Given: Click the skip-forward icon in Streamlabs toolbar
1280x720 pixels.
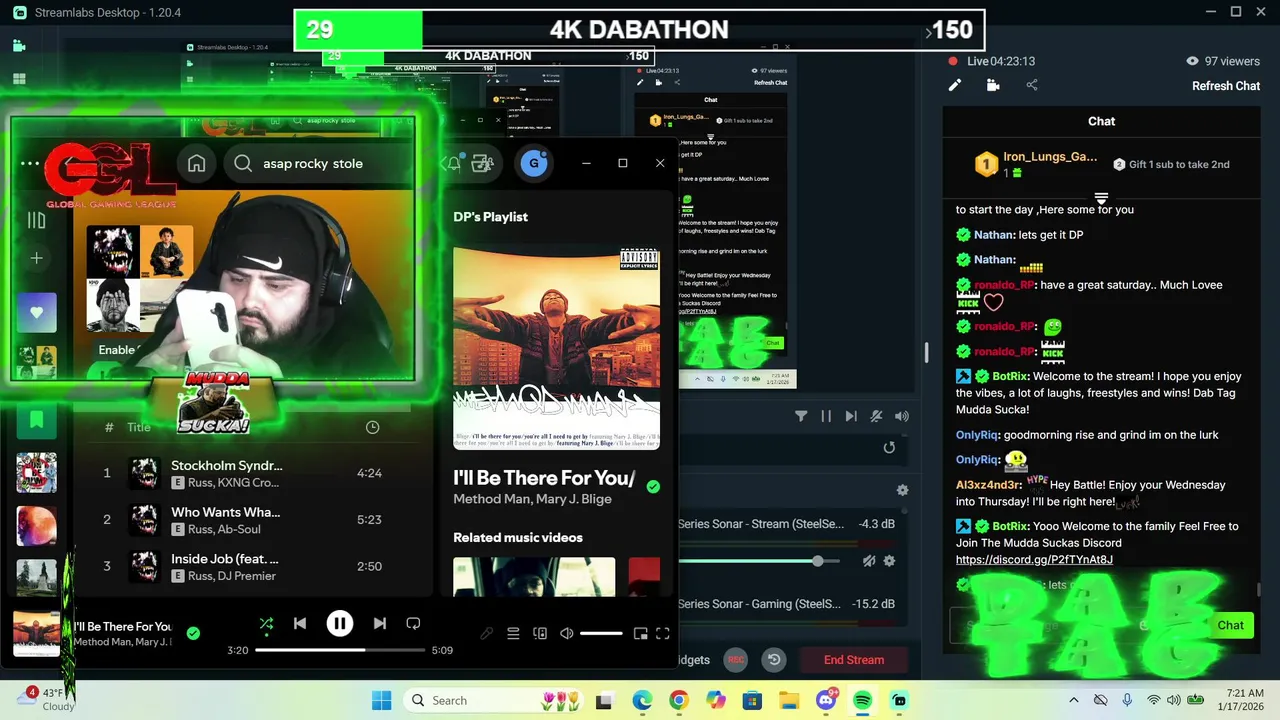Looking at the screenshot, I should pyautogui.click(x=851, y=416).
